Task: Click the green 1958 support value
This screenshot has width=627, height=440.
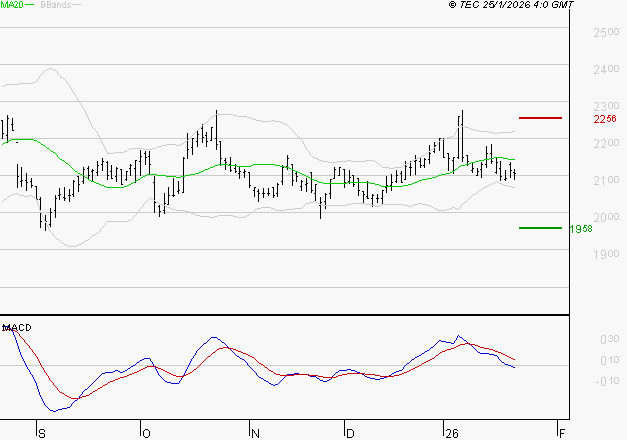Action: point(581,229)
